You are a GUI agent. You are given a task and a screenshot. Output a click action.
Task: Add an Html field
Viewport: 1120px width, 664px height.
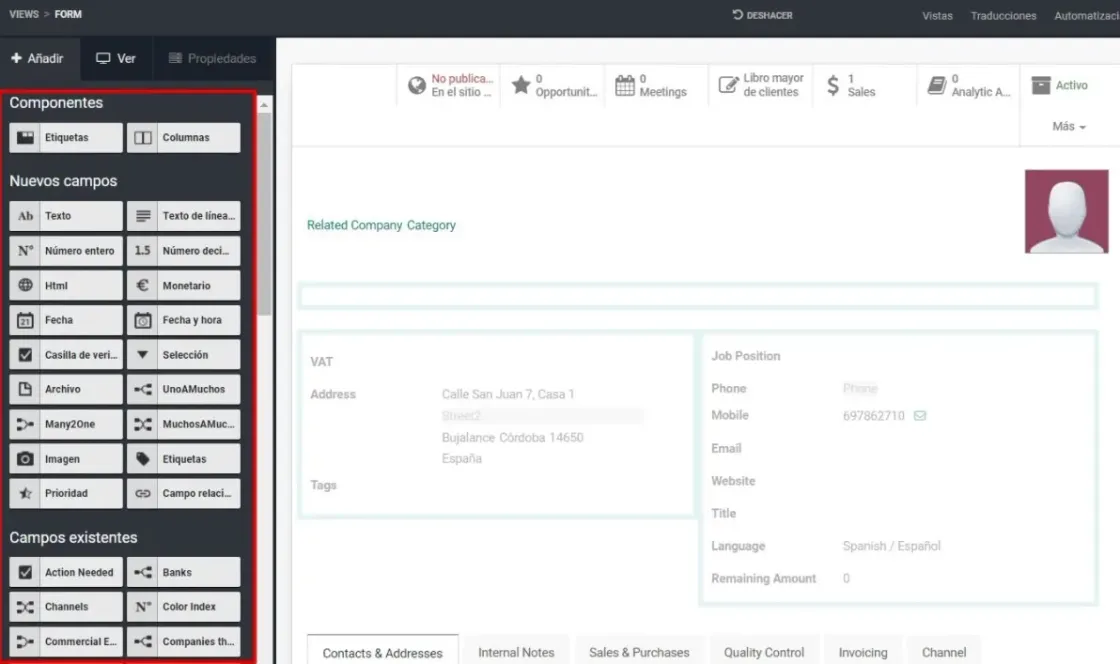(x=66, y=286)
